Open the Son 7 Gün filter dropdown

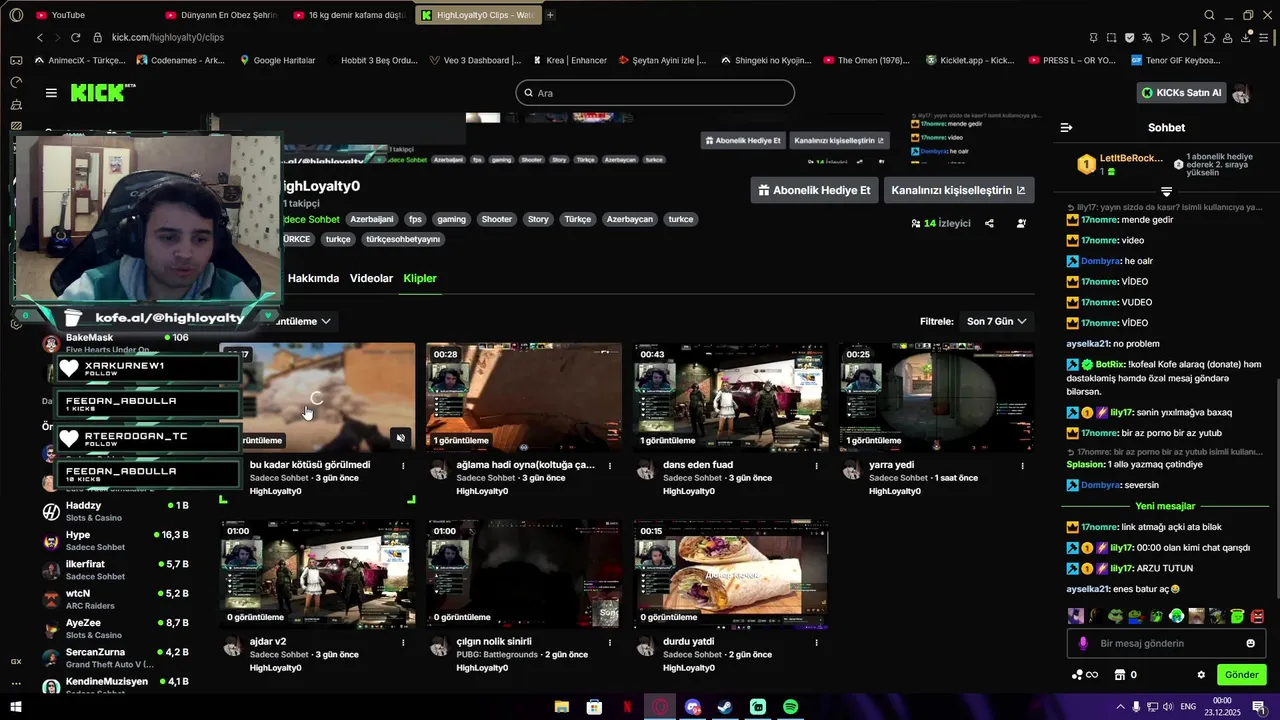tap(996, 321)
